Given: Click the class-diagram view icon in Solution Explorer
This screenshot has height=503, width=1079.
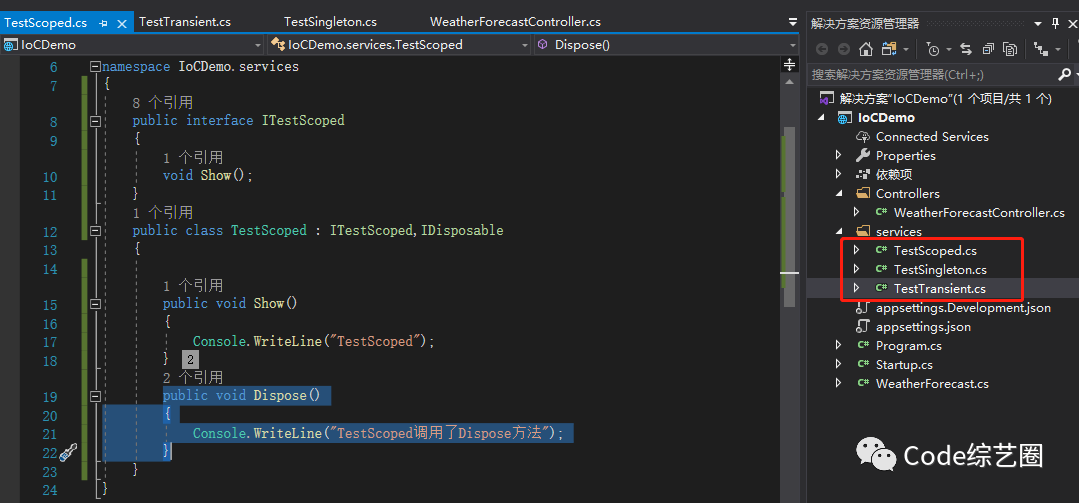Looking at the screenshot, I should click(x=1040, y=49).
